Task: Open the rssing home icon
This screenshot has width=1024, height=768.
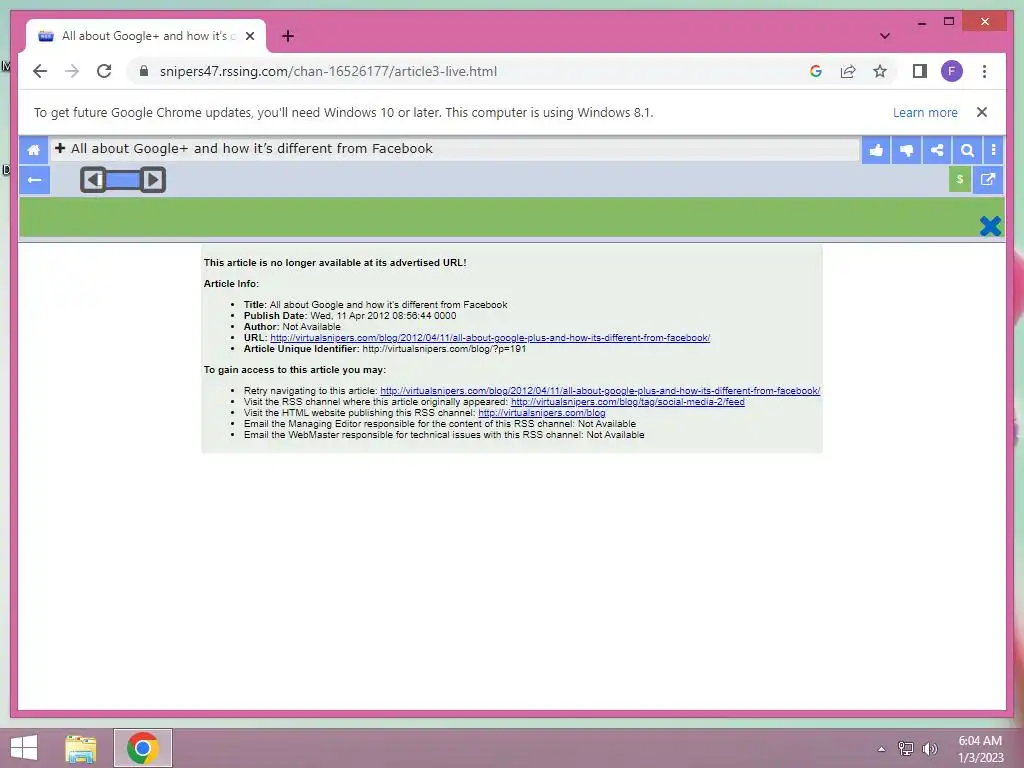Action: (x=33, y=150)
